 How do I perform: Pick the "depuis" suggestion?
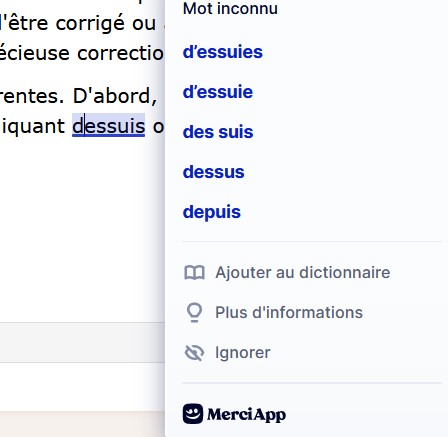212,212
